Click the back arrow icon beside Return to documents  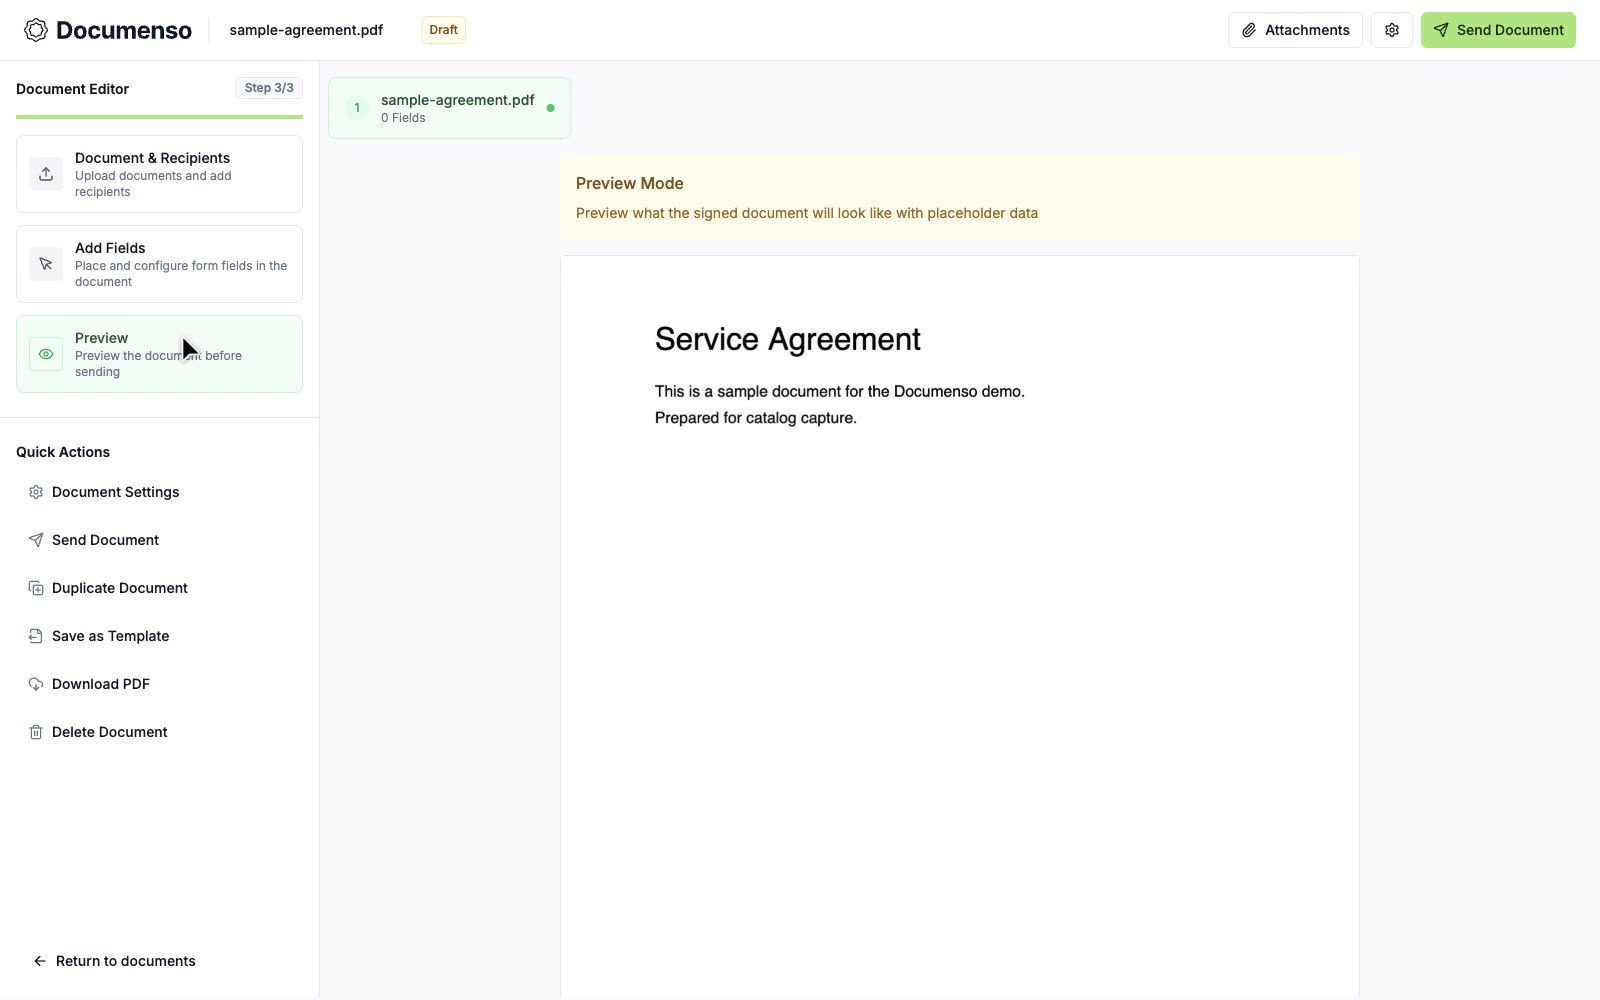(40, 961)
